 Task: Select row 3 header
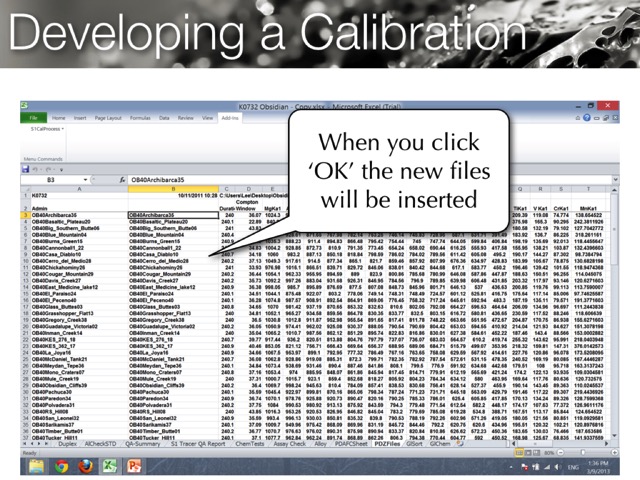coord(25,215)
